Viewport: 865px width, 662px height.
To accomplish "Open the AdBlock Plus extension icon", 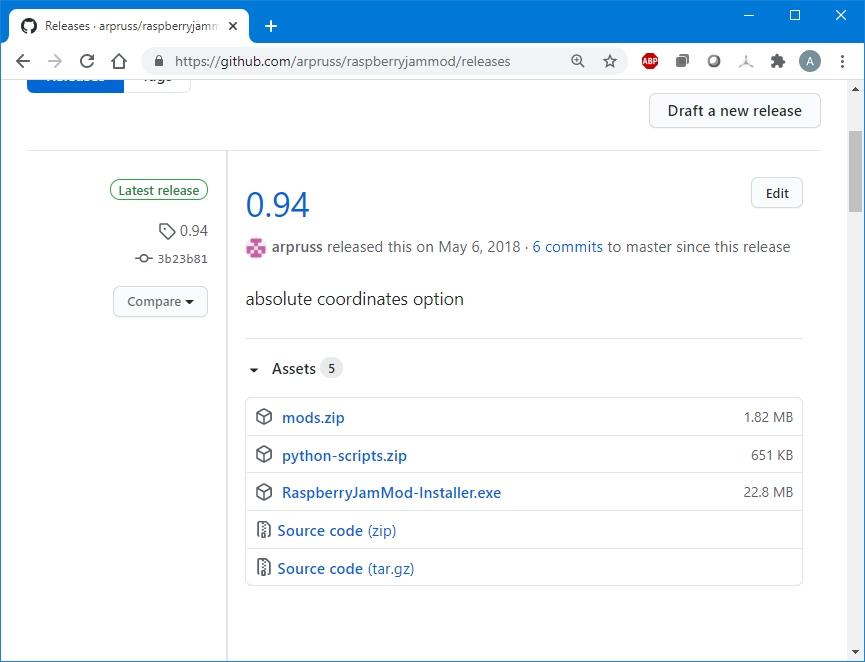I will [650, 61].
